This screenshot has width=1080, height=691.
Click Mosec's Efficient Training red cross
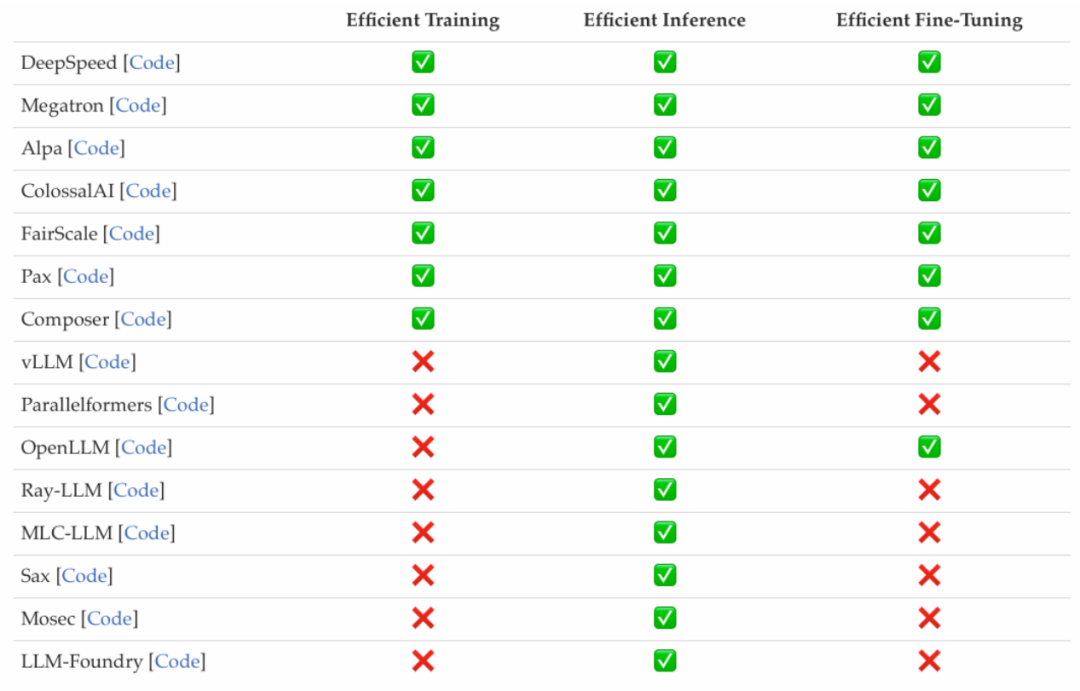click(423, 617)
